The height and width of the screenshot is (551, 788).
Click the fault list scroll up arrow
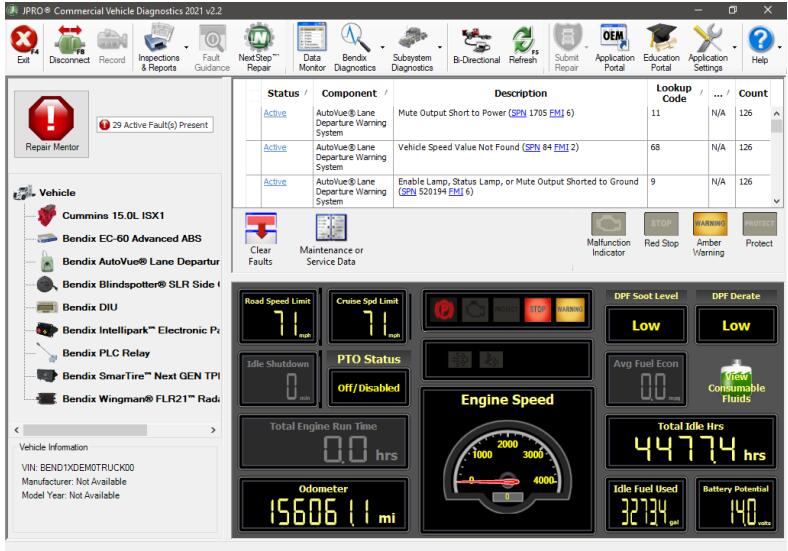coord(776,114)
